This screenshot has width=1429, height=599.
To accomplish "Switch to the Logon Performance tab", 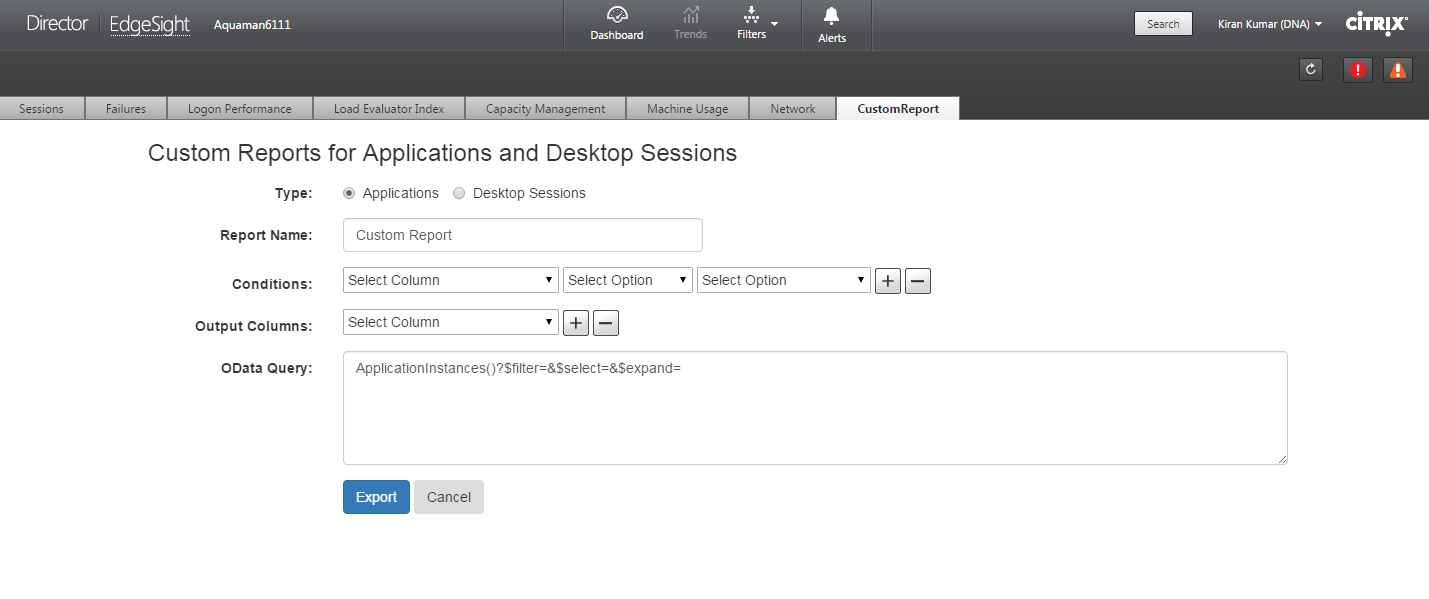I will (x=240, y=109).
